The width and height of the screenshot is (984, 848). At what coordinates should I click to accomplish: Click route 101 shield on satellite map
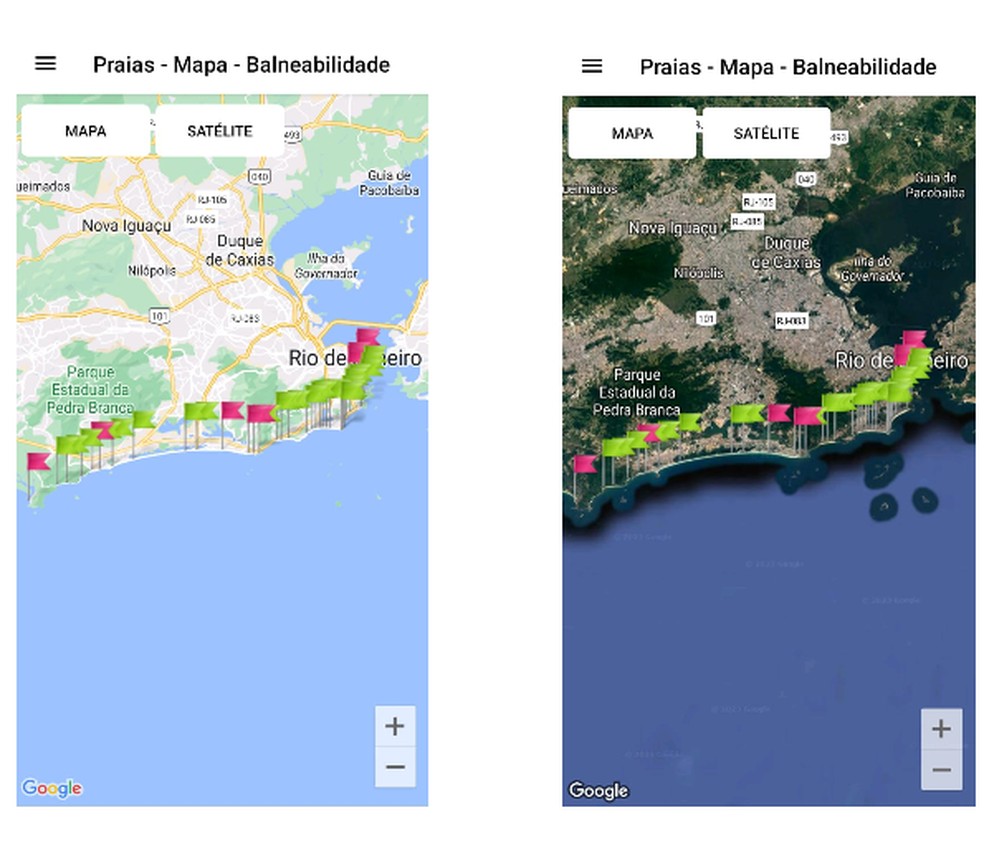pyautogui.click(x=706, y=318)
